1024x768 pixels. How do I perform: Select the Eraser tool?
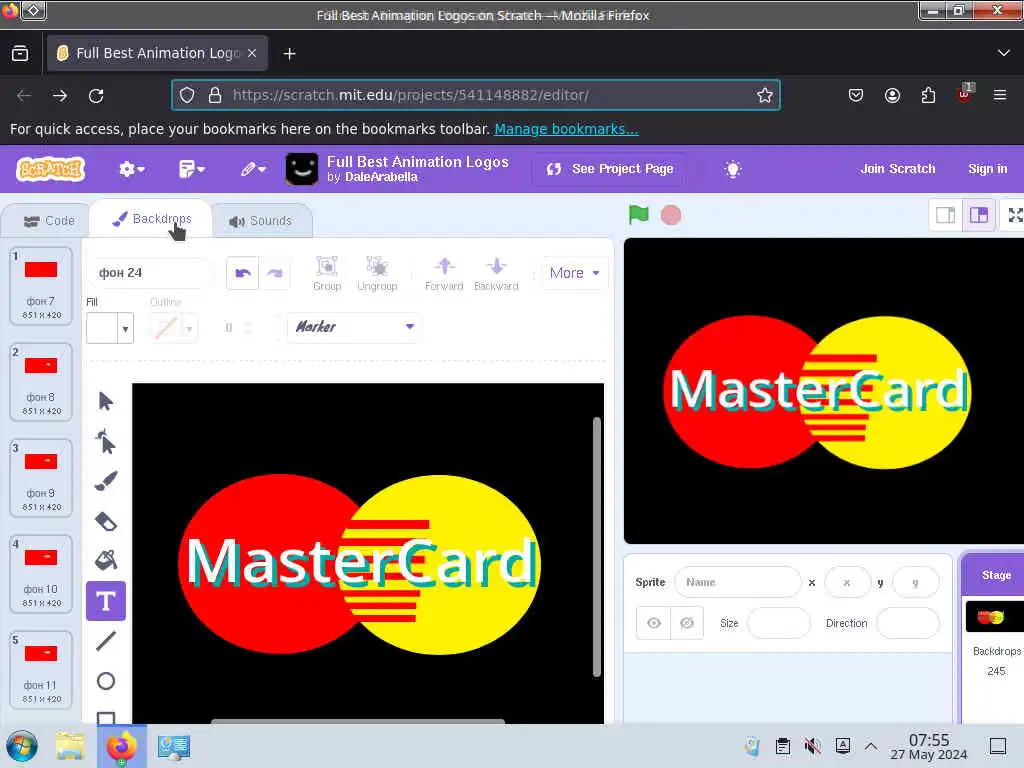(106, 521)
